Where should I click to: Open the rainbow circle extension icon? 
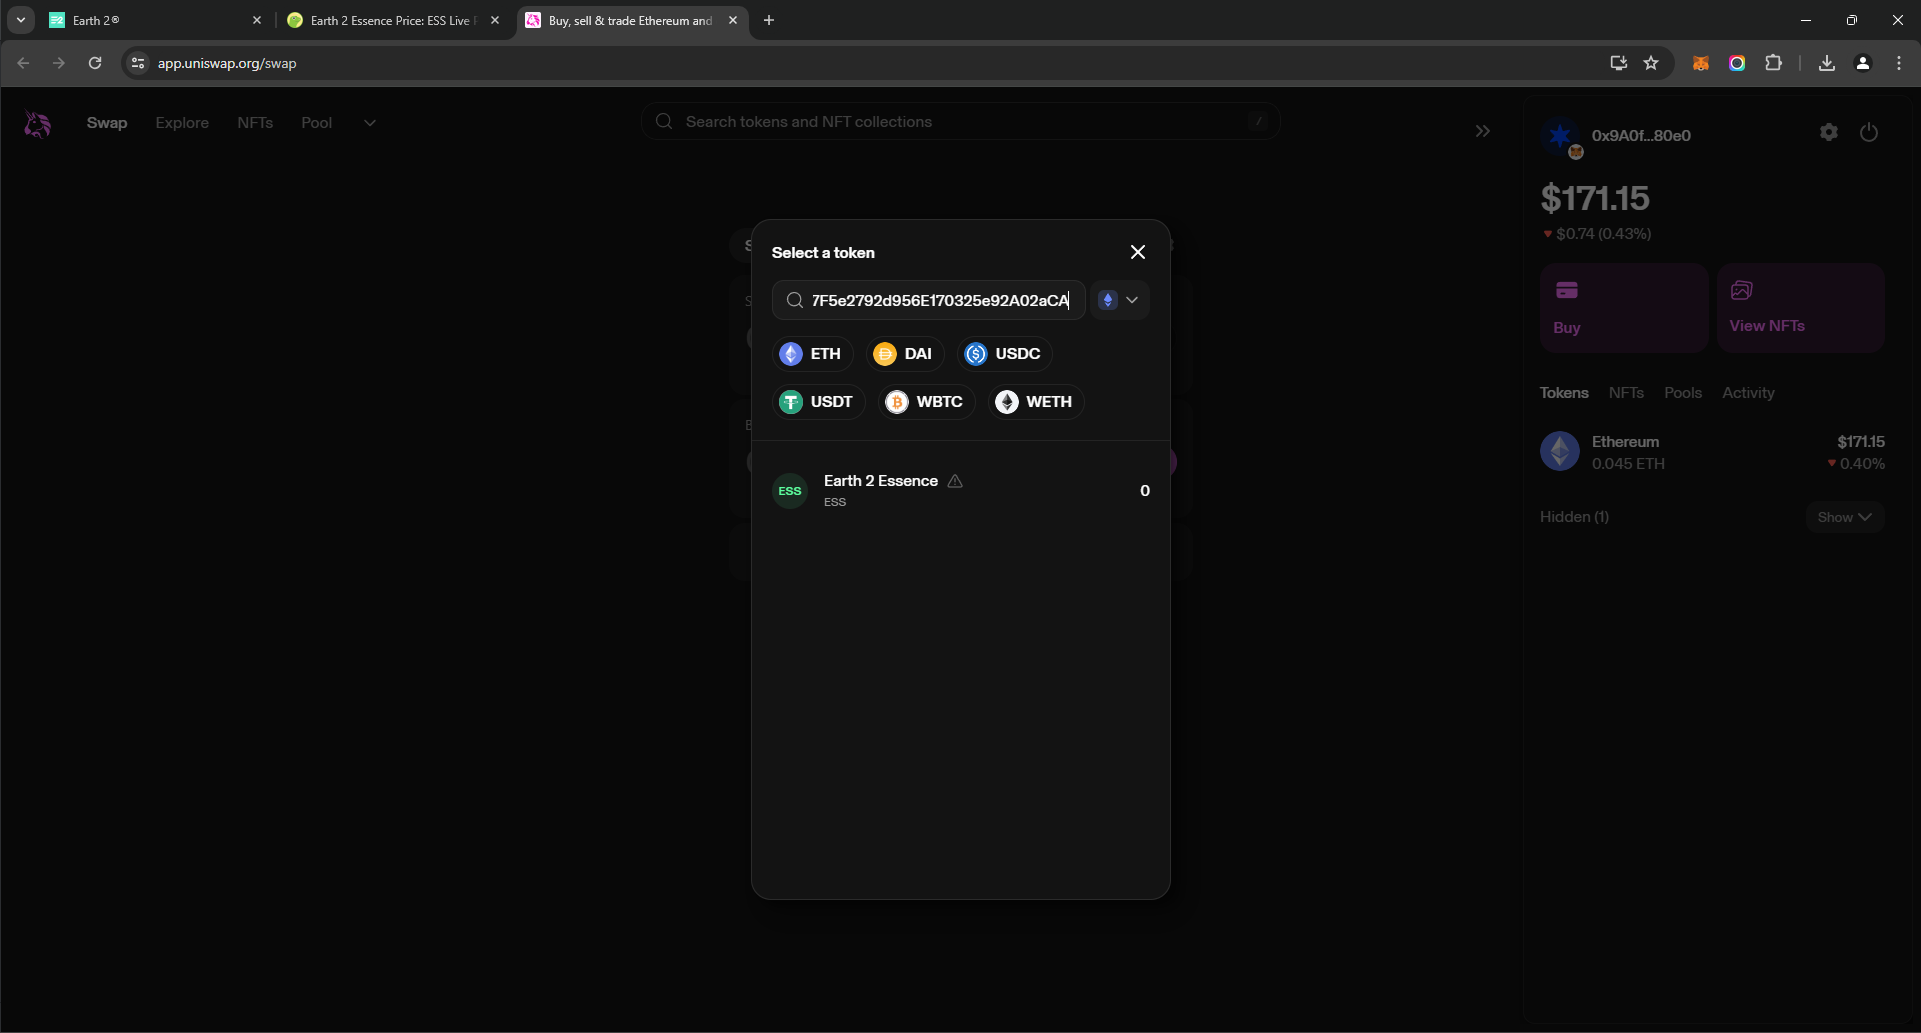tap(1737, 63)
